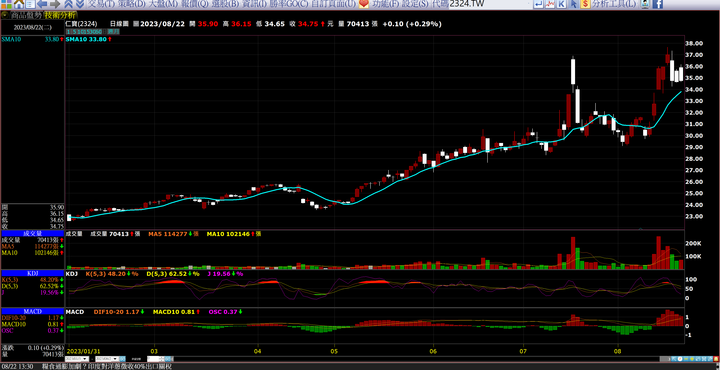Click the blue back arrow

pos(42,4)
